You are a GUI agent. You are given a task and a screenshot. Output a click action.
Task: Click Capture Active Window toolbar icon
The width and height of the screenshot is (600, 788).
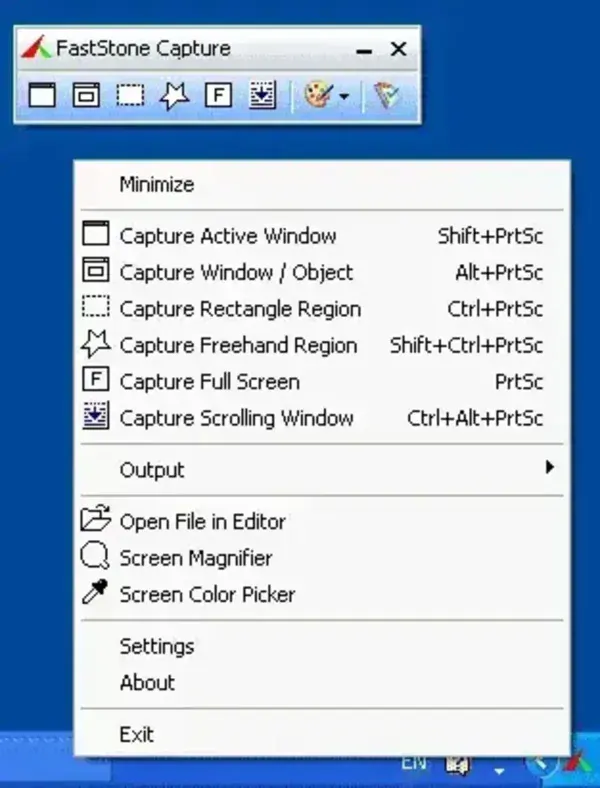42,95
